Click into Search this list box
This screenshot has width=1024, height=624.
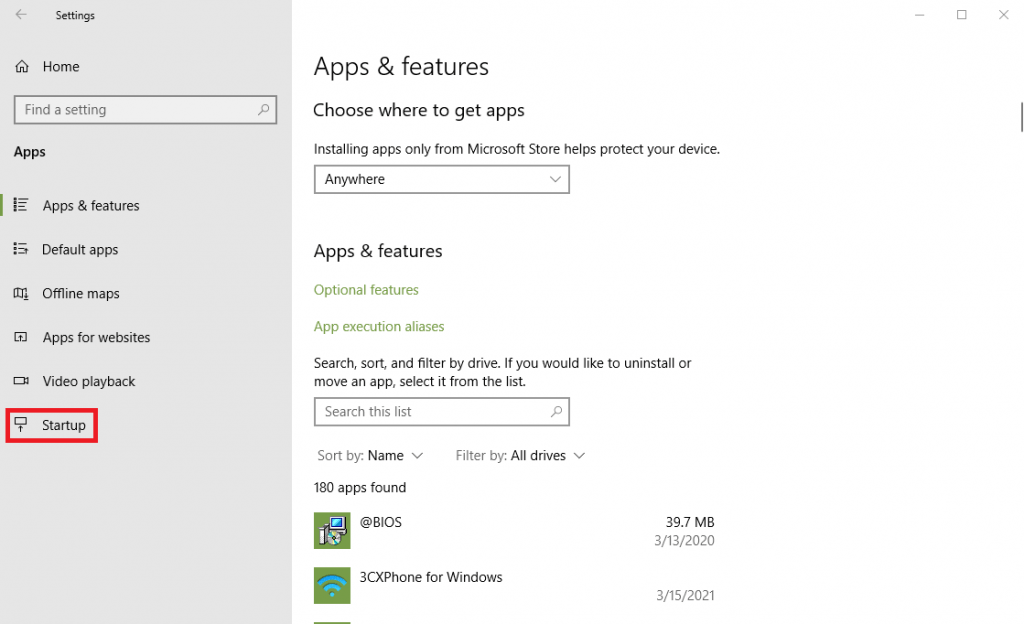click(x=441, y=412)
